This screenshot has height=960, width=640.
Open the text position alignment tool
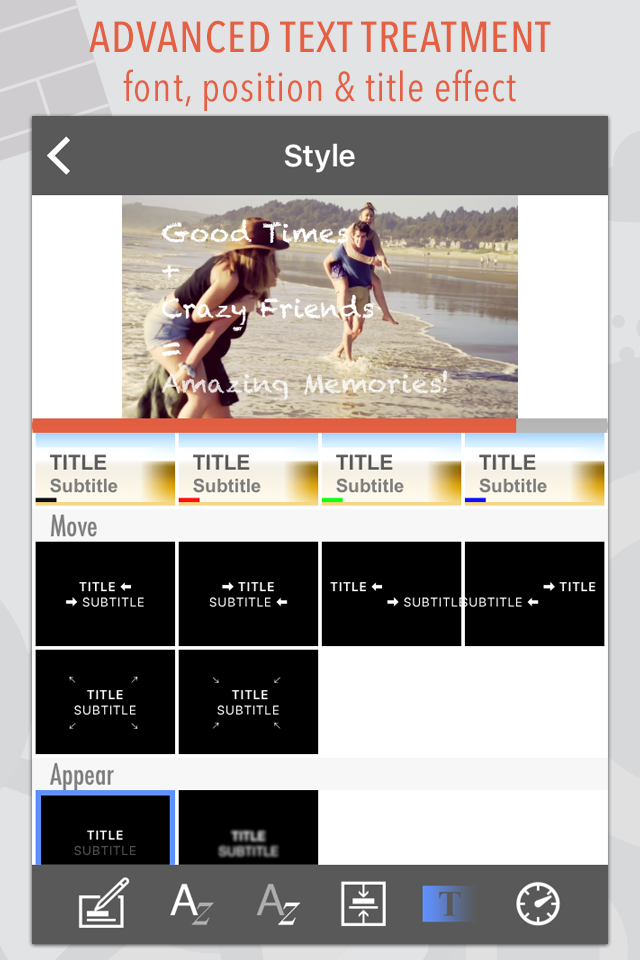tap(363, 904)
